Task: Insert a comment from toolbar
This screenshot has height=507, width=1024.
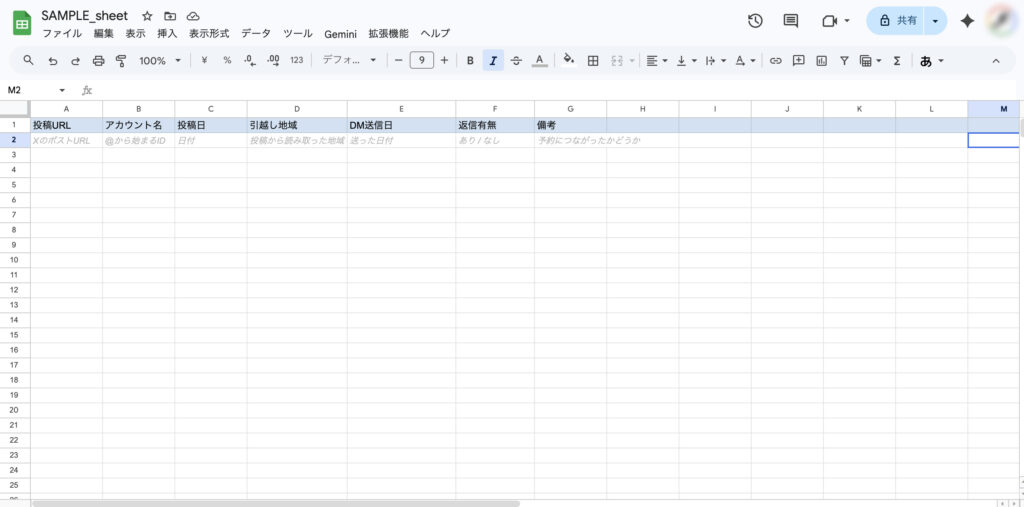Action: [x=798, y=61]
